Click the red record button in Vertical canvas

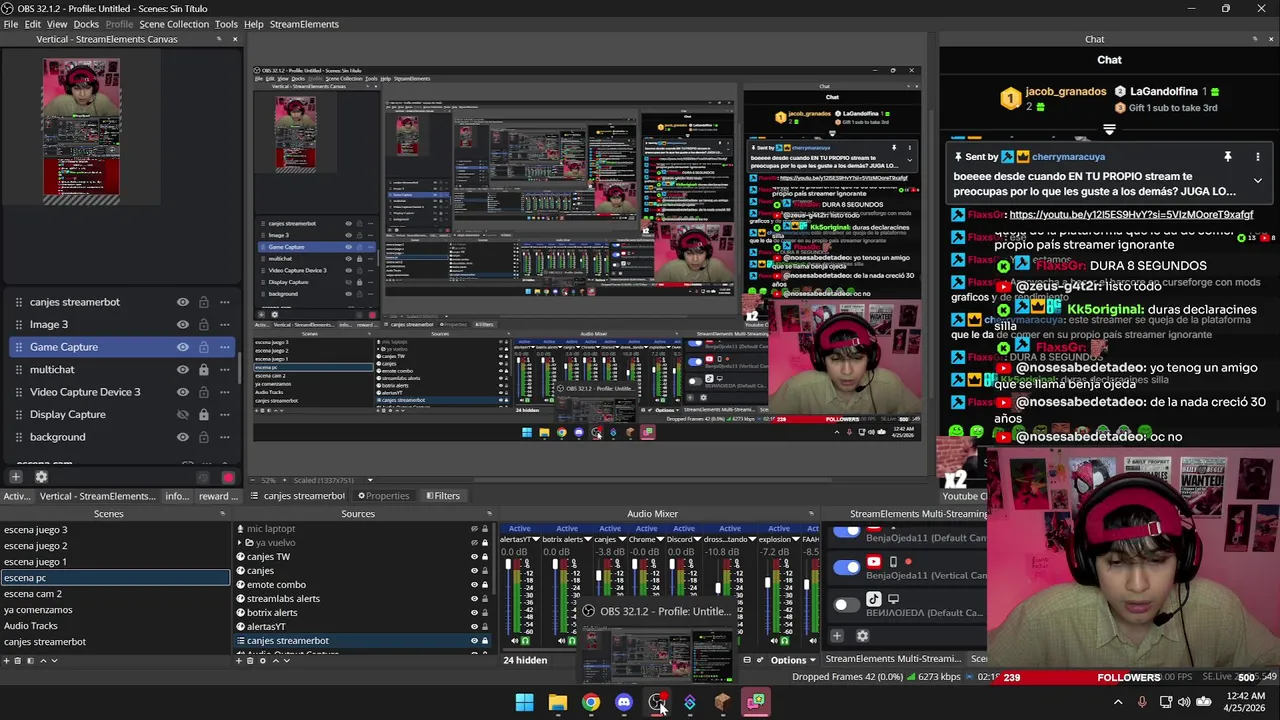[x=228, y=478]
